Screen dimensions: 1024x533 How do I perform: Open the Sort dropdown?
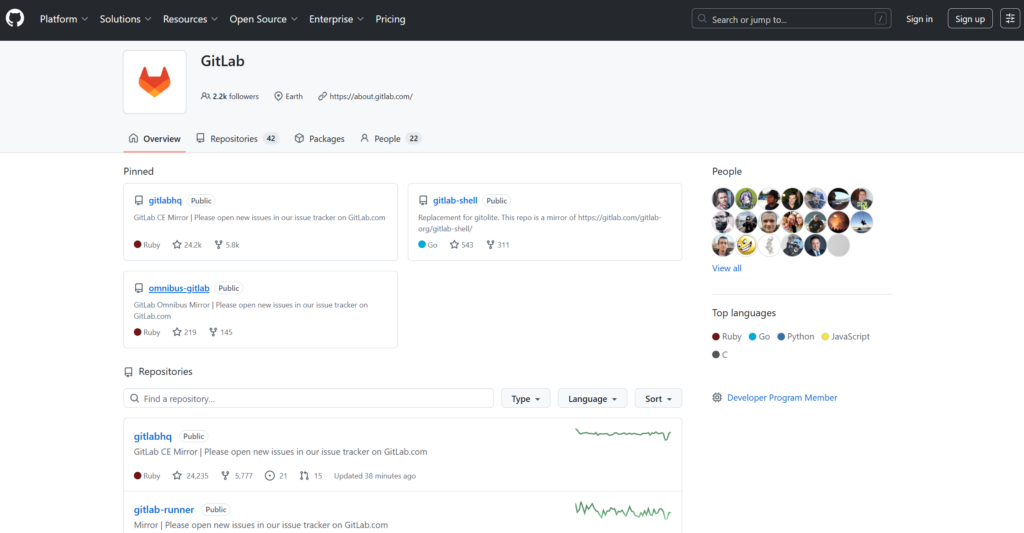(658, 398)
